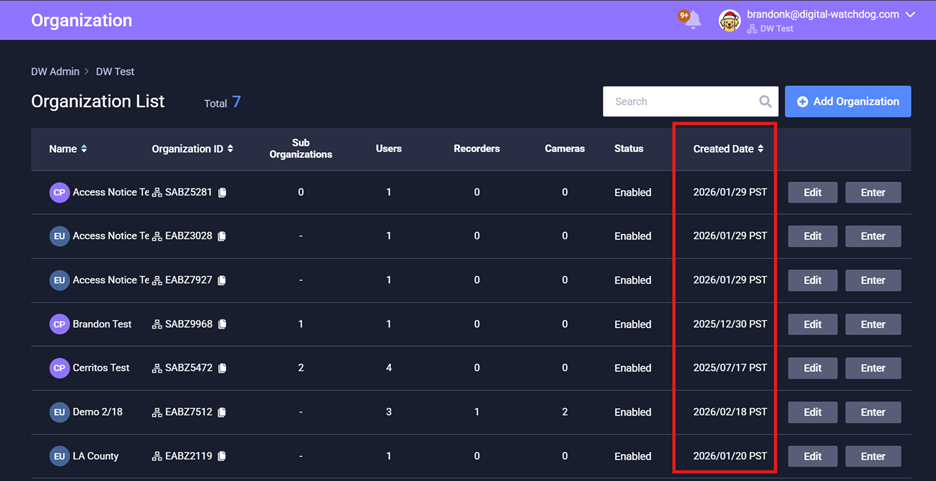The height and width of the screenshot is (481, 936).
Task: Focus the organization search field
Action: tap(680, 102)
